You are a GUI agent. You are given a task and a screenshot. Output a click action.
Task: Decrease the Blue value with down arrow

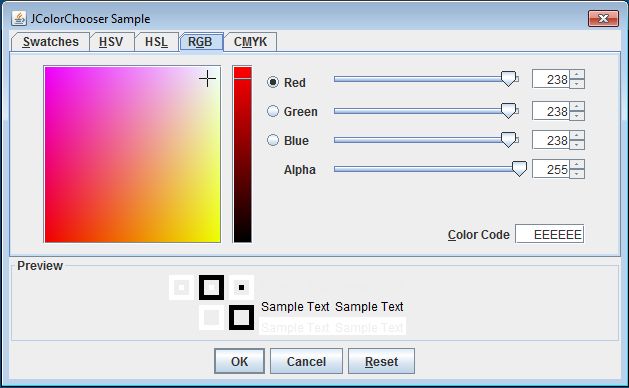tap(577, 145)
